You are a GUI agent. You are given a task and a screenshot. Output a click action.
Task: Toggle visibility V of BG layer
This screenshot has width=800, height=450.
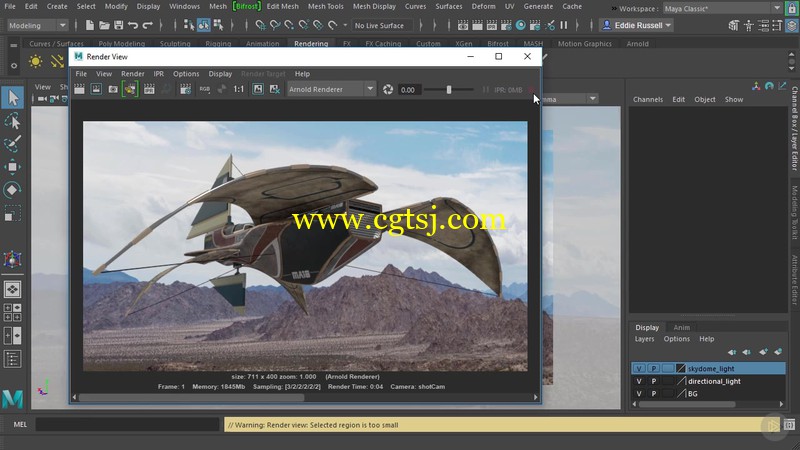click(639, 393)
